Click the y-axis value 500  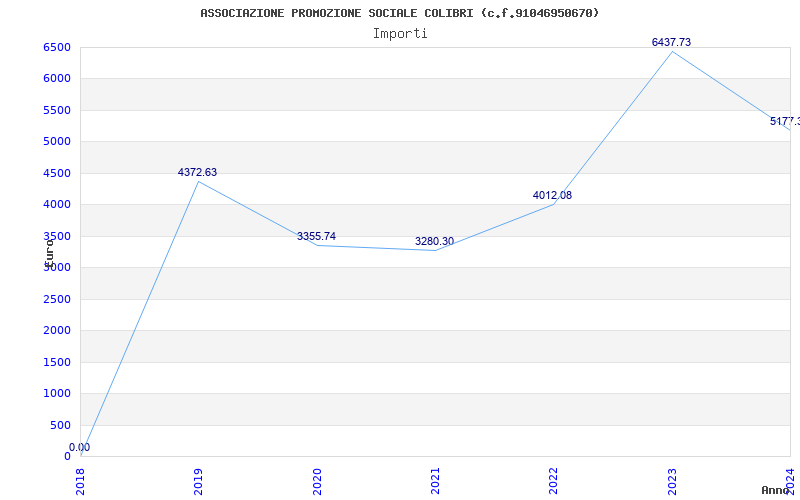pos(61,425)
